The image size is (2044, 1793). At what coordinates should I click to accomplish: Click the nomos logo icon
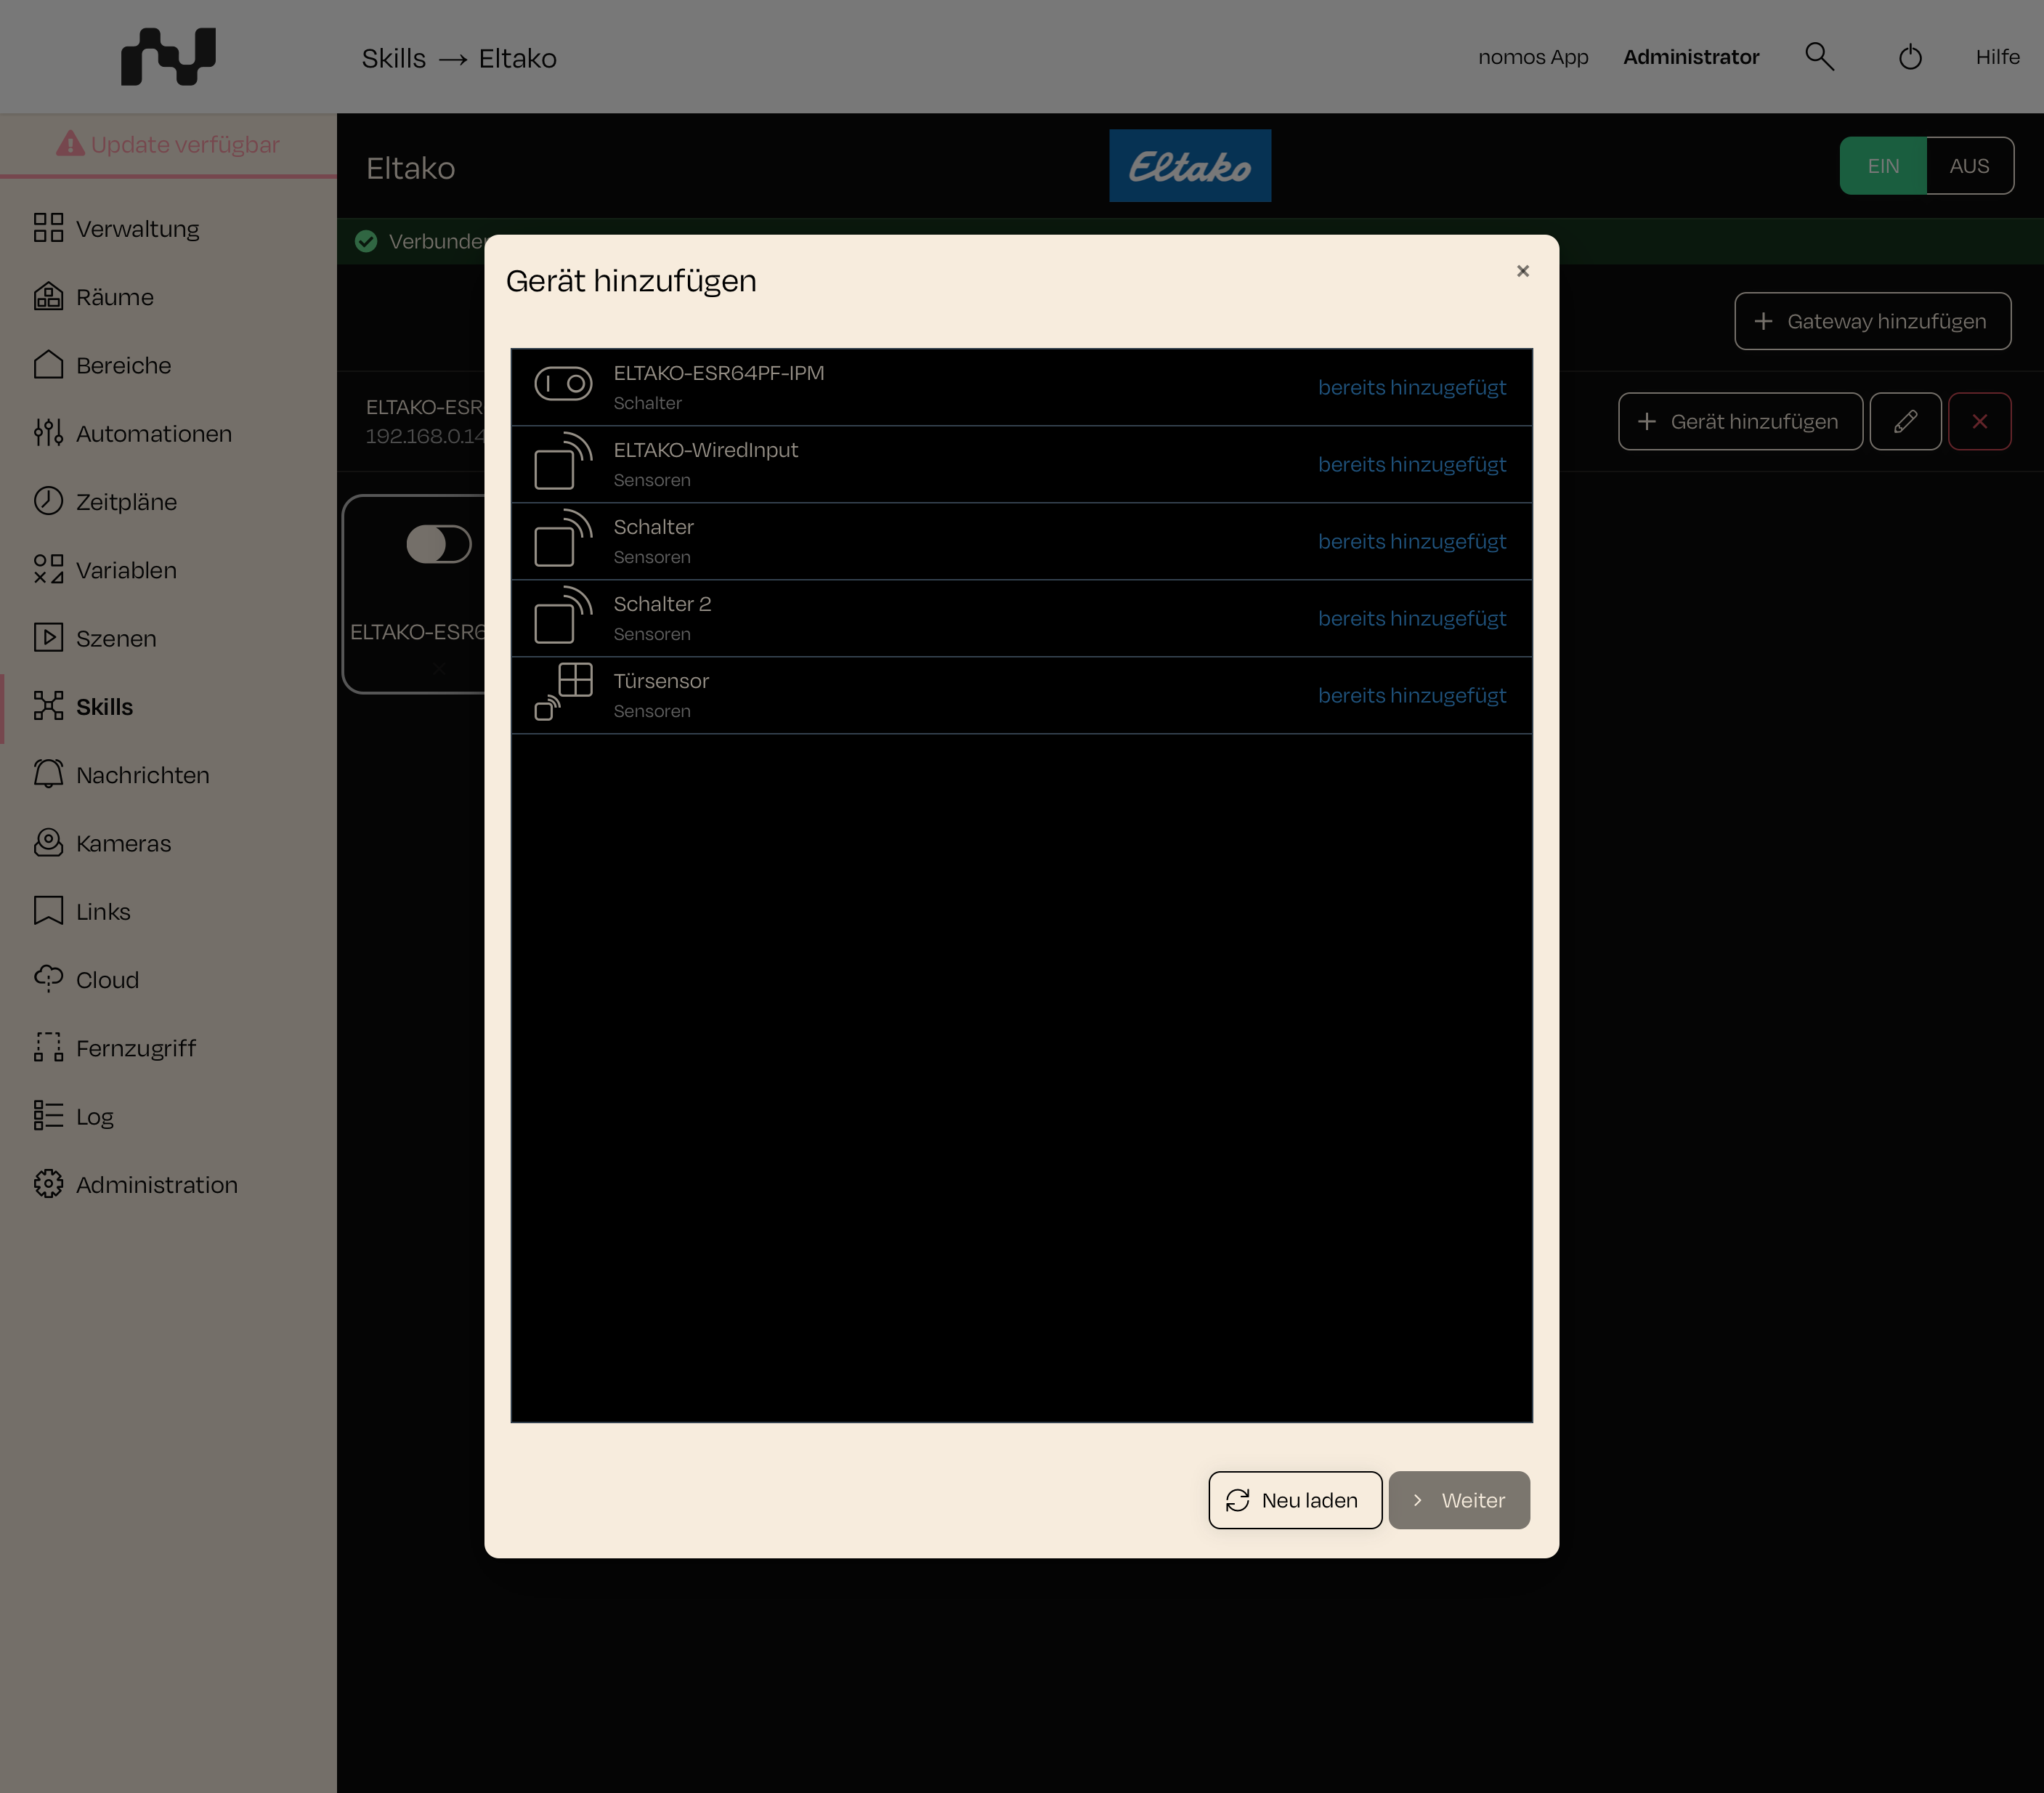pos(168,56)
